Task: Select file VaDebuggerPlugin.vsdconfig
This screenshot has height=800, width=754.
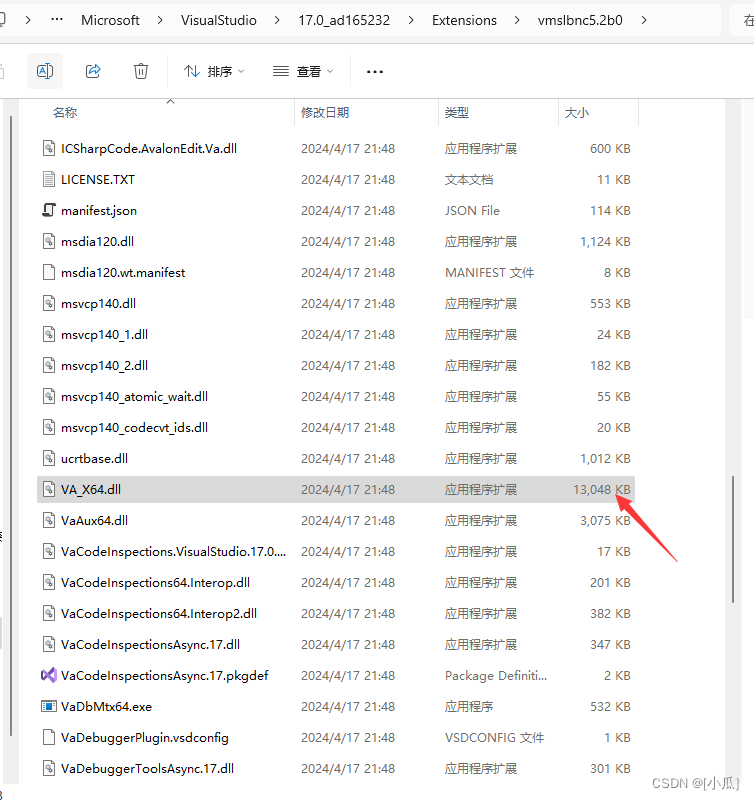Action: tap(336, 738)
